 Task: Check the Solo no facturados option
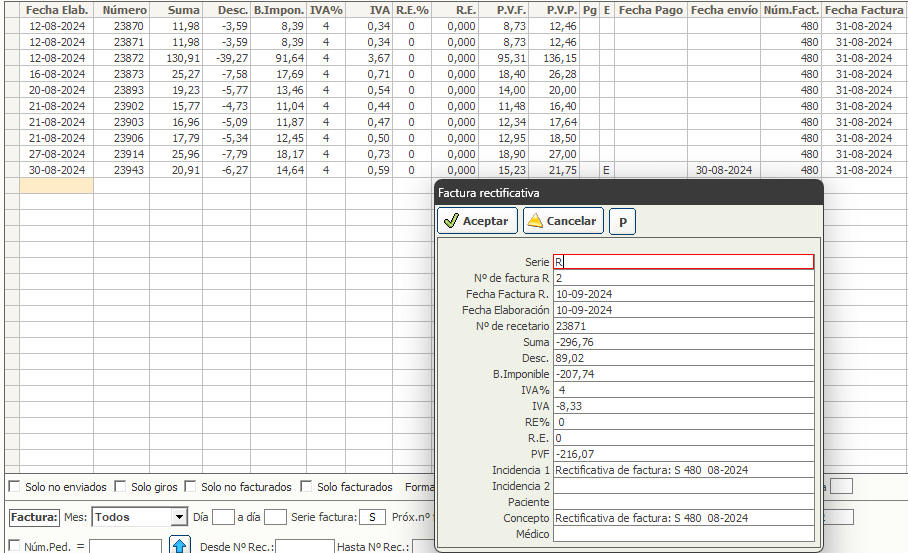(190, 487)
